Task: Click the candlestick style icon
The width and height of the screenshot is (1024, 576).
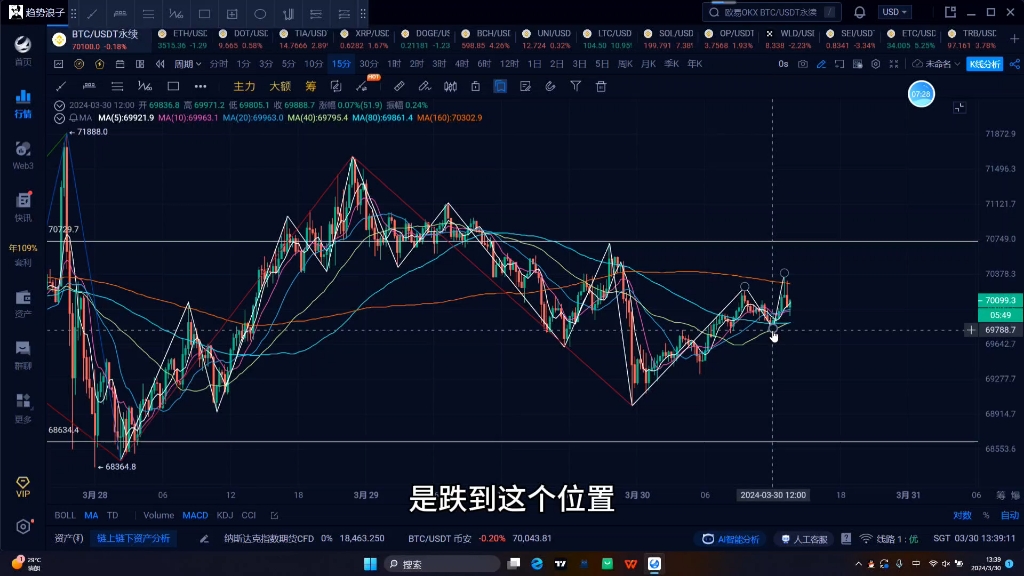Action: click(450, 86)
